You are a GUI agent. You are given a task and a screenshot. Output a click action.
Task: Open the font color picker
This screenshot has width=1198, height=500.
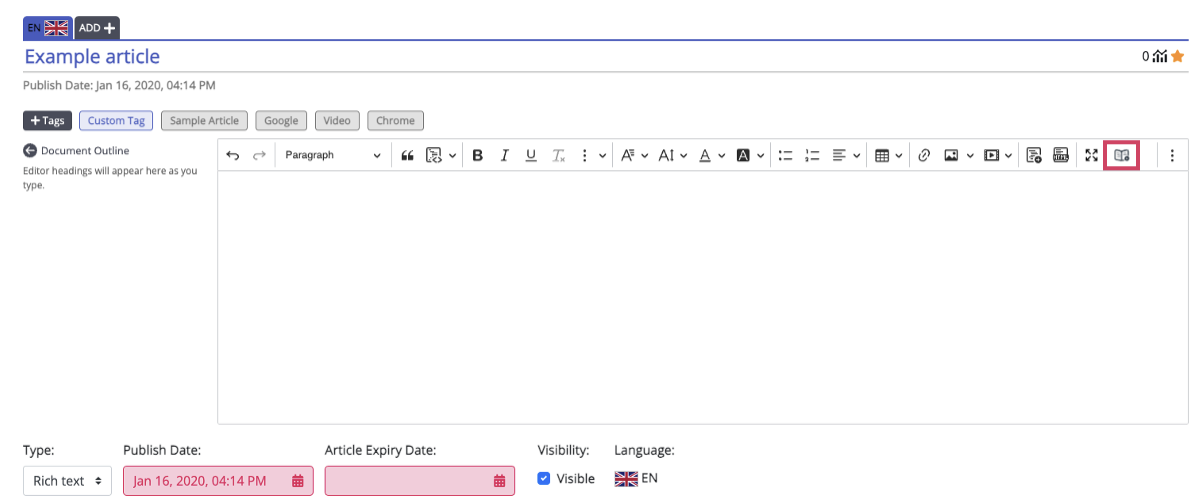[711, 156]
